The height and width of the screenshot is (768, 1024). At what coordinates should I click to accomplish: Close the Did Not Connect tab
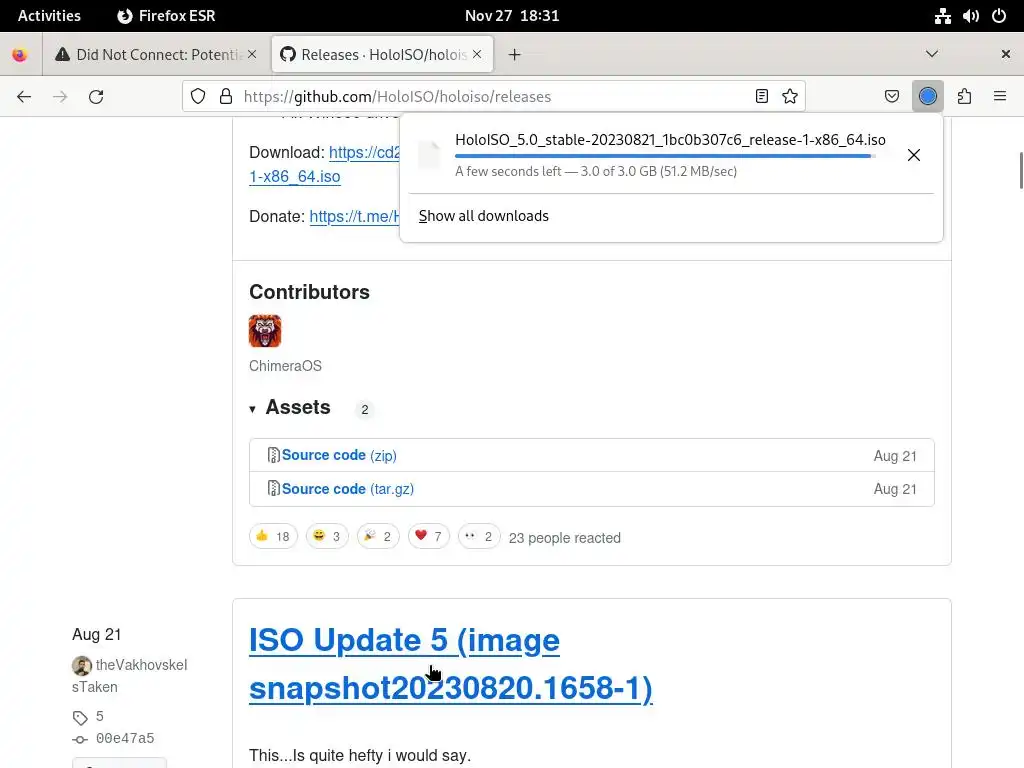(252, 54)
